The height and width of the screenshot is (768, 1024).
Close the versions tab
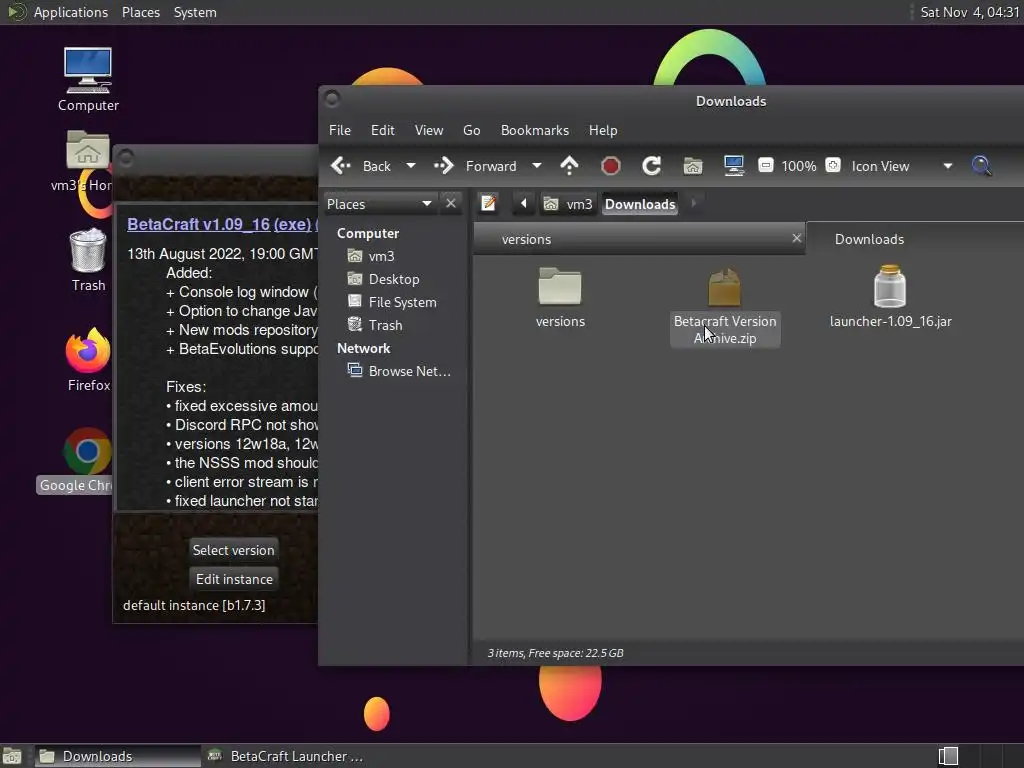point(797,238)
